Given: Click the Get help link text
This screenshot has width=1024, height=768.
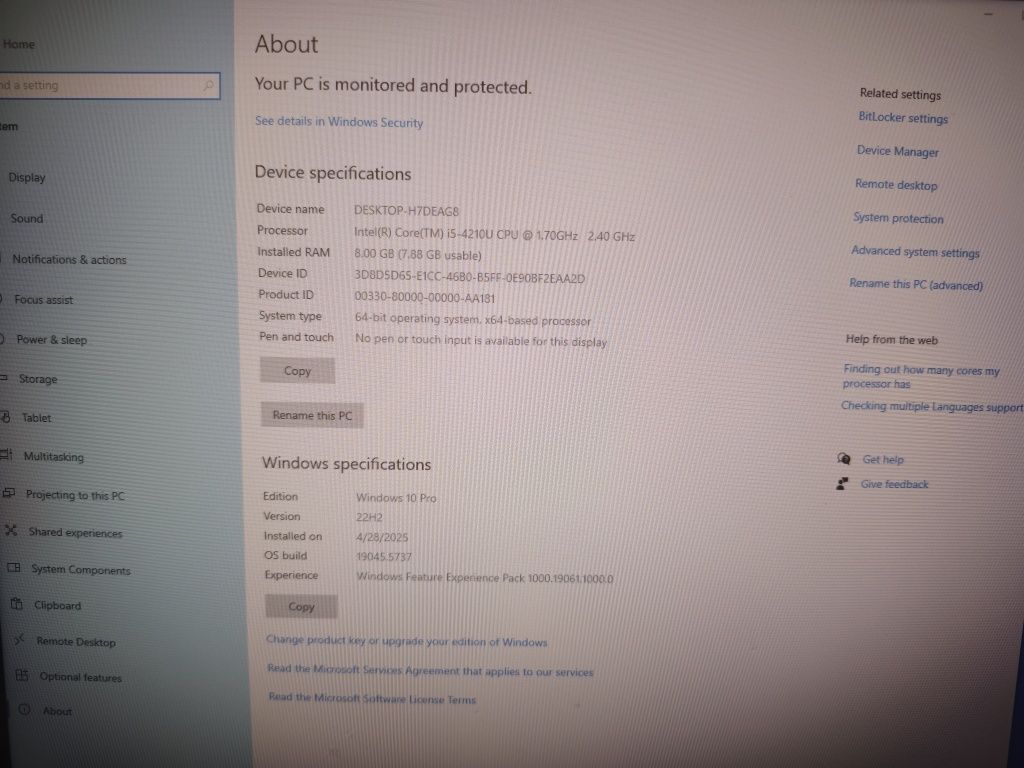Looking at the screenshot, I should click(x=883, y=459).
